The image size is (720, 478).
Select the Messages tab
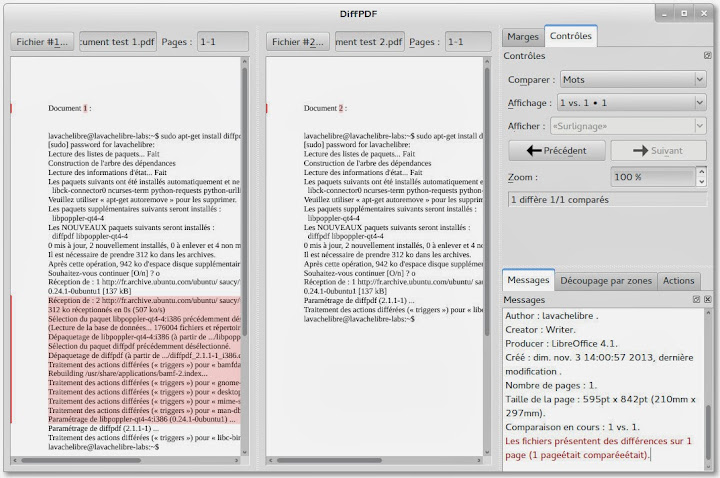528,280
